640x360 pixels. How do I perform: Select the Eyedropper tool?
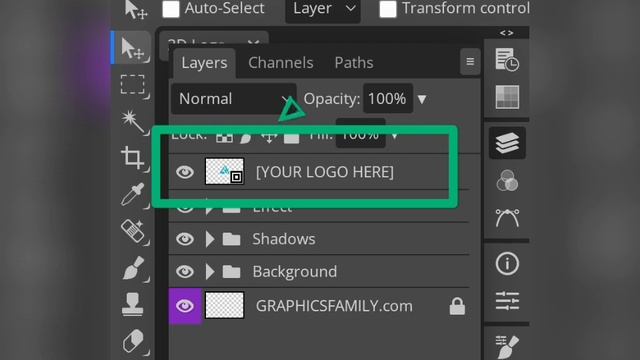click(133, 194)
